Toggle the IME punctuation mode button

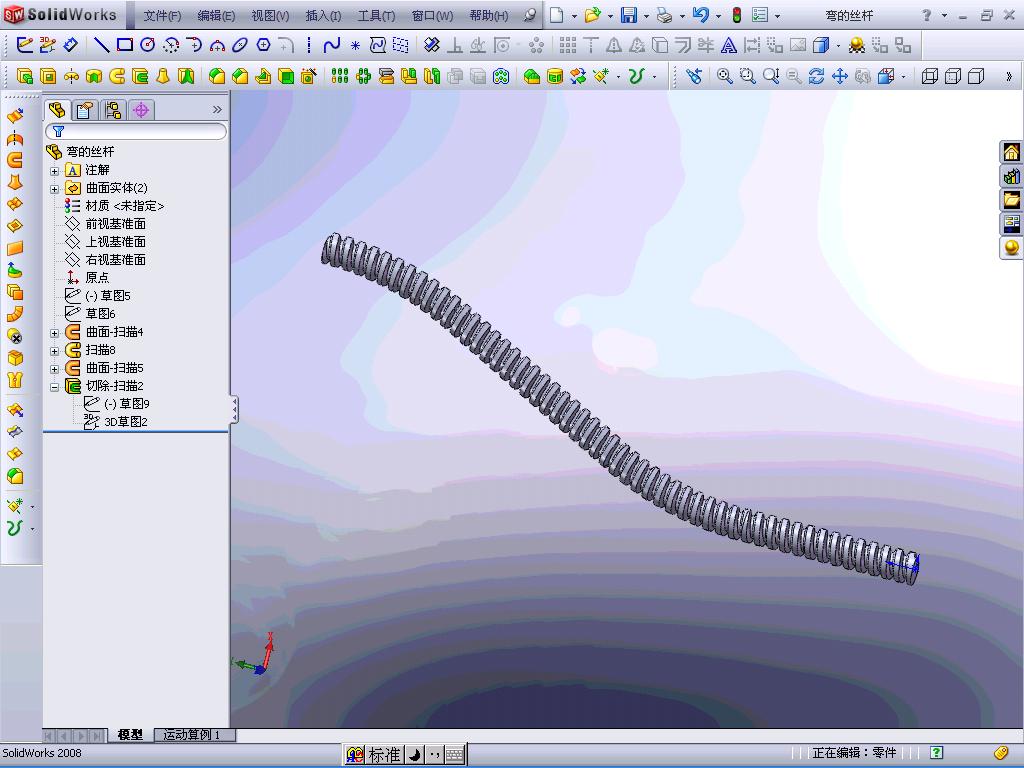tap(434, 756)
